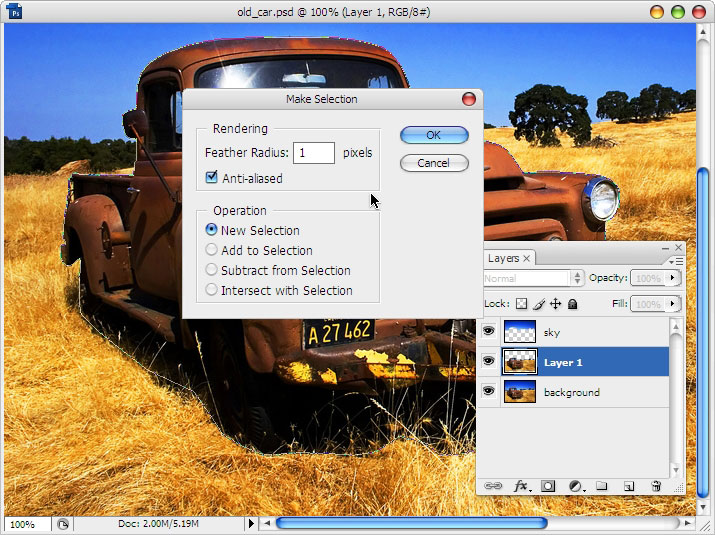715x535 pixels.
Task: Open the layer style fx menu
Action: click(521, 486)
